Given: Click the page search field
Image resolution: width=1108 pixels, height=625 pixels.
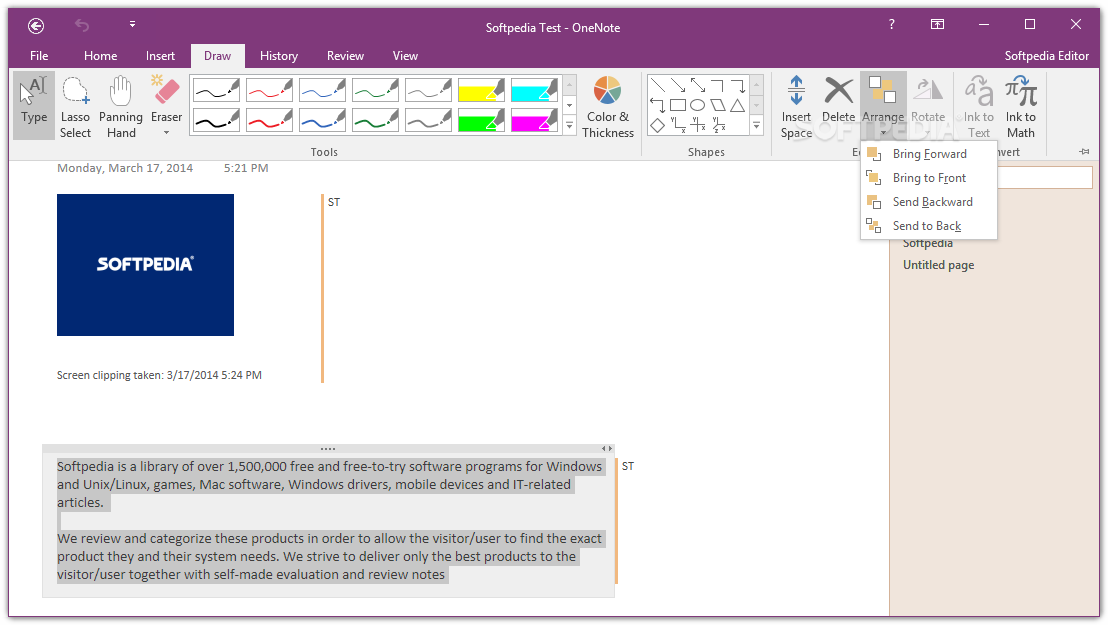Looking at the screenshot, I should tap(1044, 177).
